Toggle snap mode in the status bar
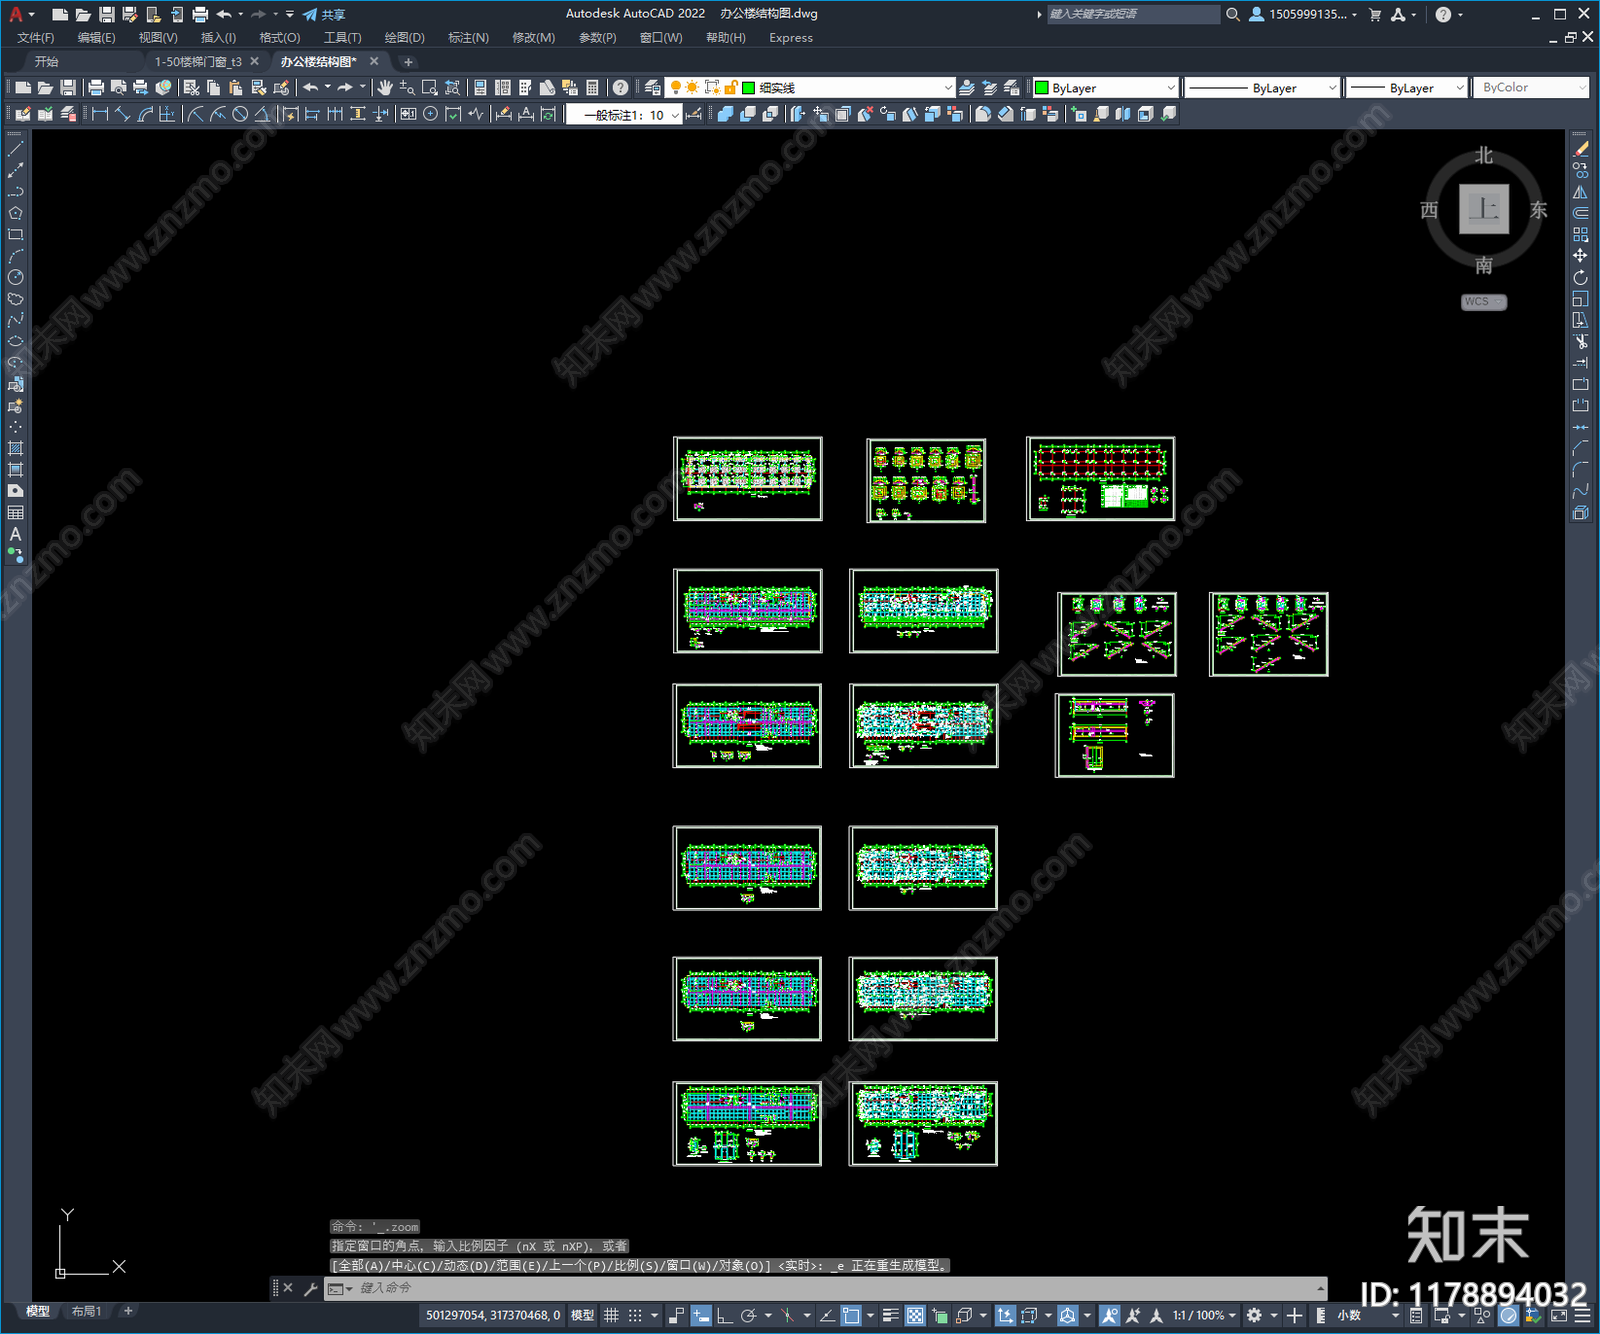The width and height of the screenshot is (1600, 1334). (x=635, y=1315)
